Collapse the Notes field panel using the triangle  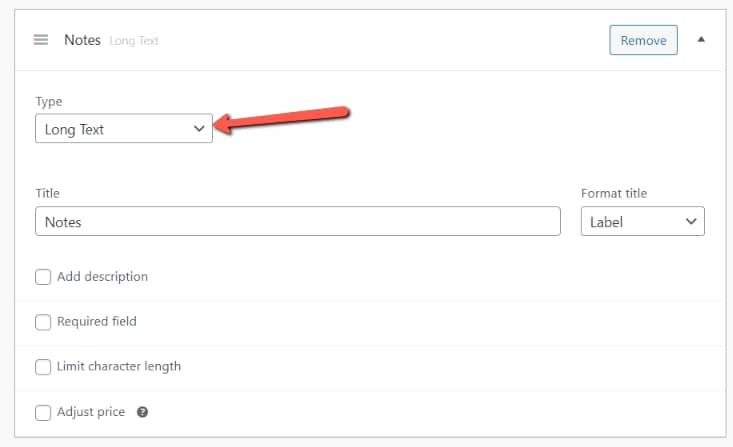pyautogui.click(x=700, y=40)
